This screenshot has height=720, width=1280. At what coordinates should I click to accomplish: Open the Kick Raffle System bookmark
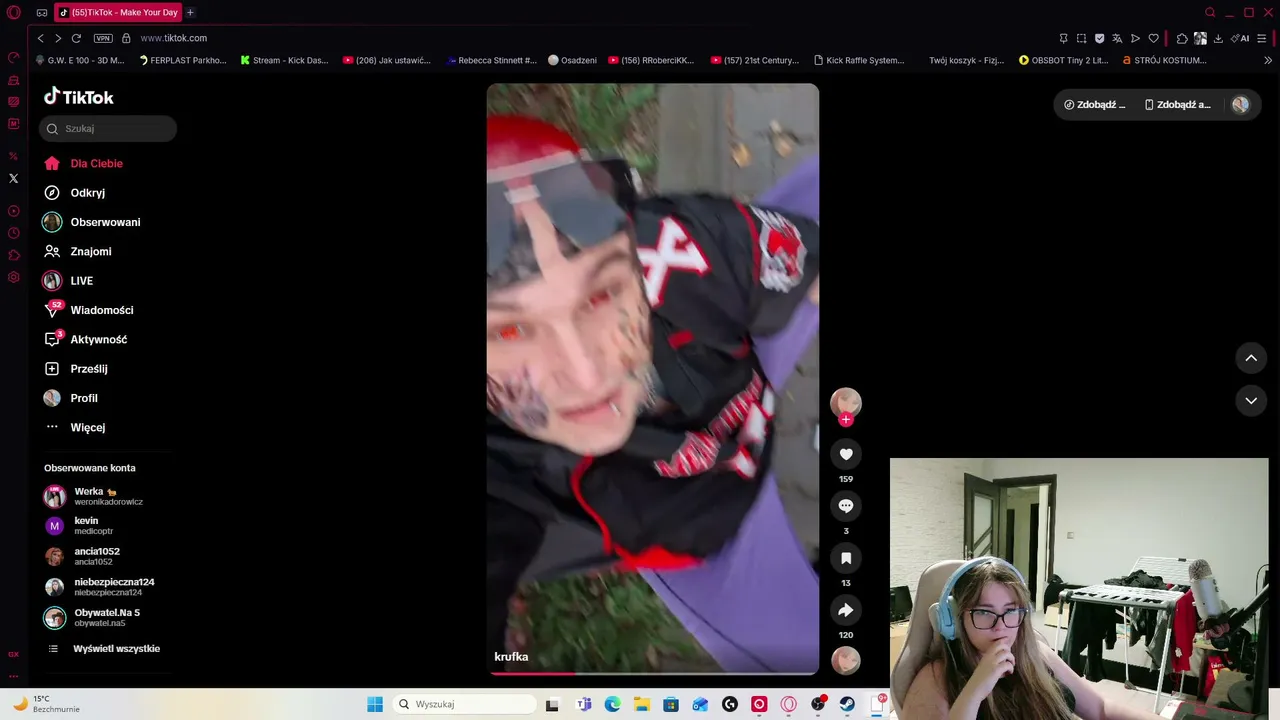tap(859, 60)
